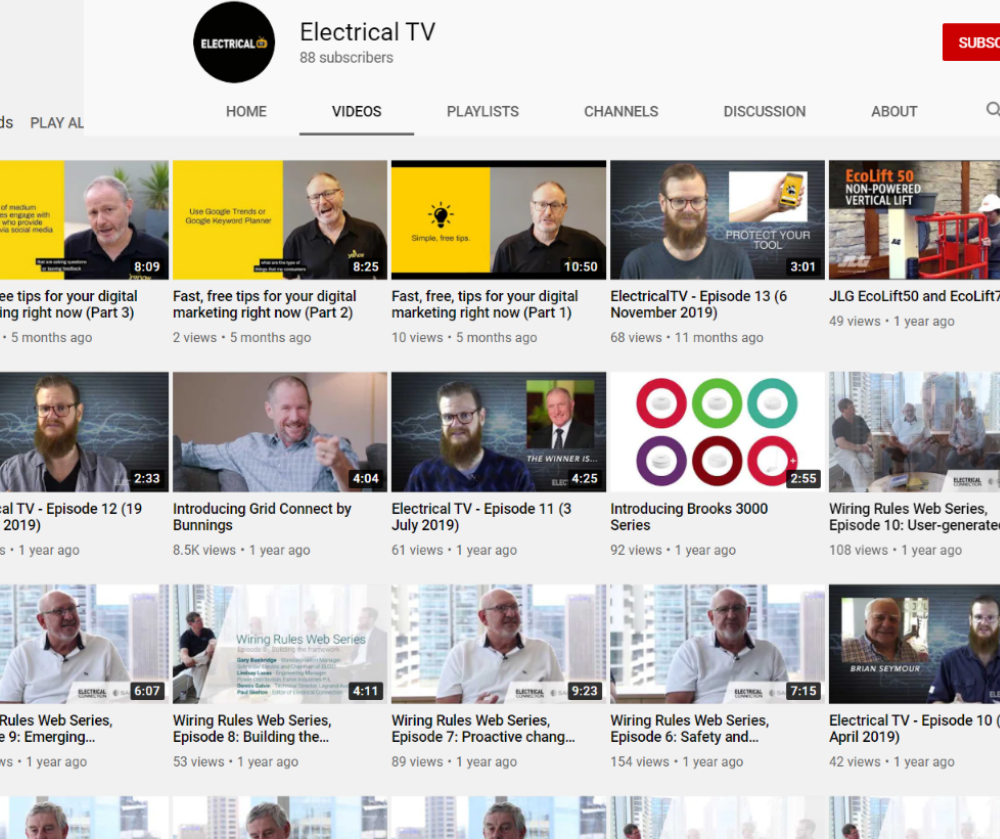The height and width of the screenshot is (839, 1000).
Task: Click title 'Introducing Brooks 3000 Series'
Action: pyautogui.click(x=689, y=516)
